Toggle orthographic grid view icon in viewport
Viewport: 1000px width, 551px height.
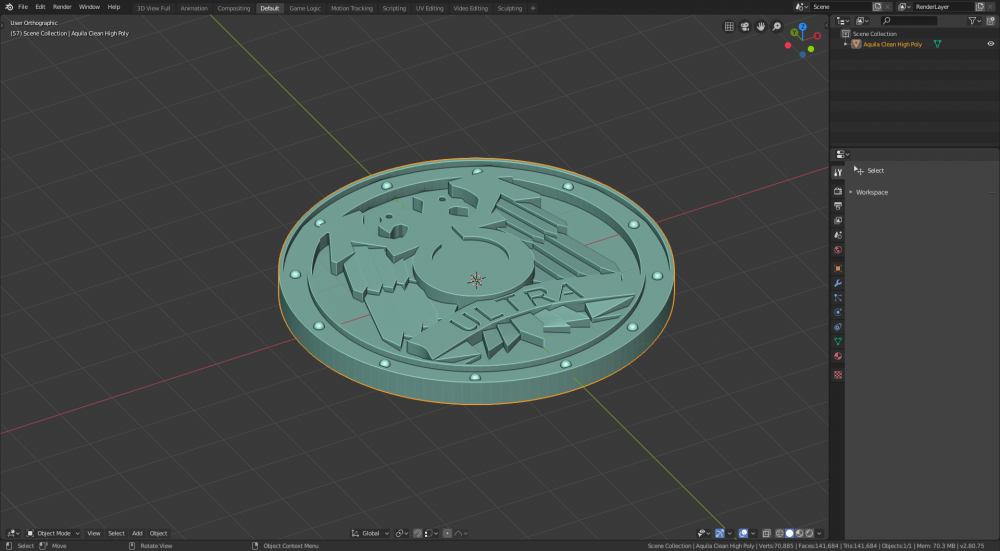point(729,26)
